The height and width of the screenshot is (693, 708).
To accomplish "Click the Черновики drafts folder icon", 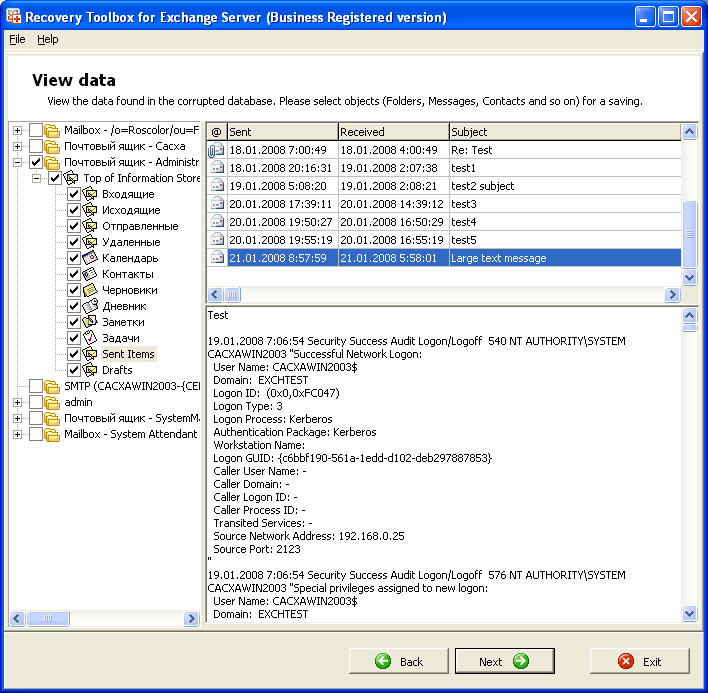I will 90,290.
